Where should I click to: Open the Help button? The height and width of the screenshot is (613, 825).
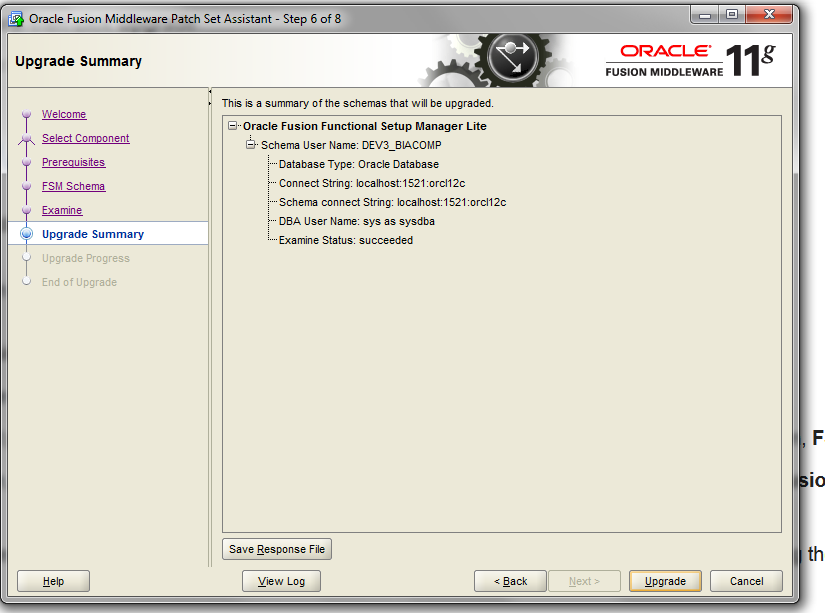[53, 581]
